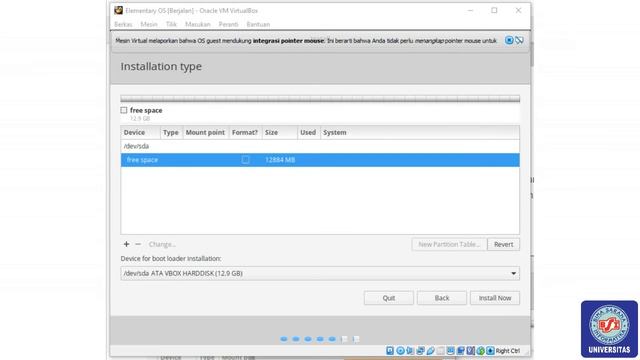Image resolution: width=640 pixels, height=360 pixels.
Task: Click the video recording status icon
Action: tap(460, 351)
